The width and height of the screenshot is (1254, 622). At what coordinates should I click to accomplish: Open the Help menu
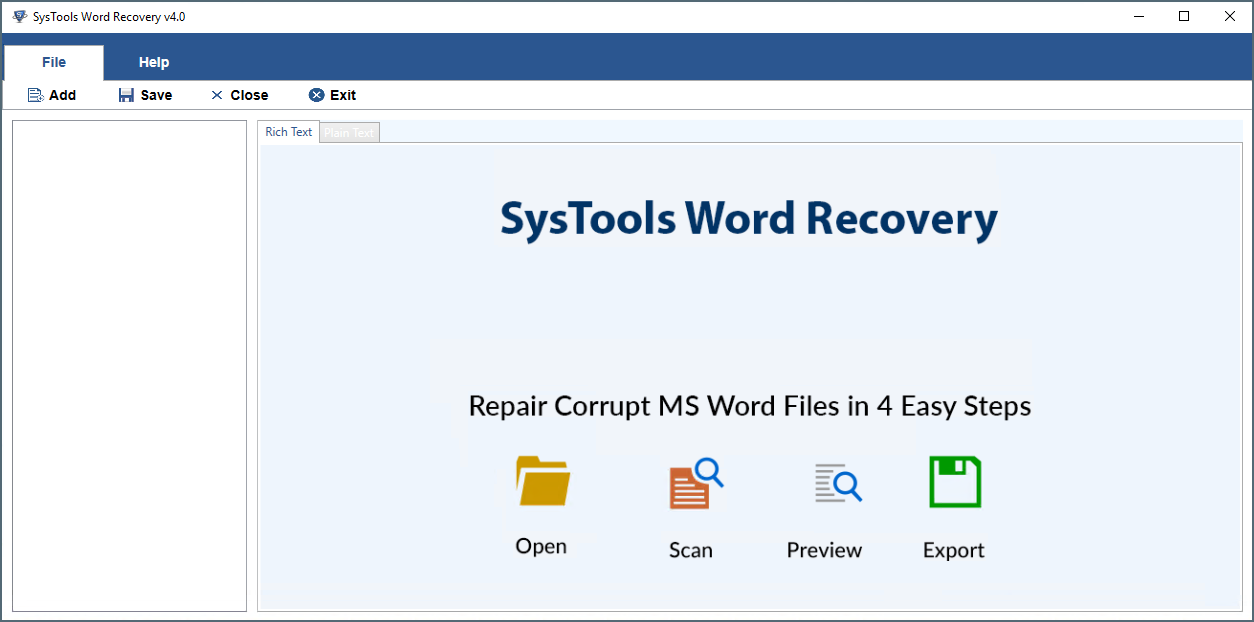pyautogui.click(x=153, y=61)
